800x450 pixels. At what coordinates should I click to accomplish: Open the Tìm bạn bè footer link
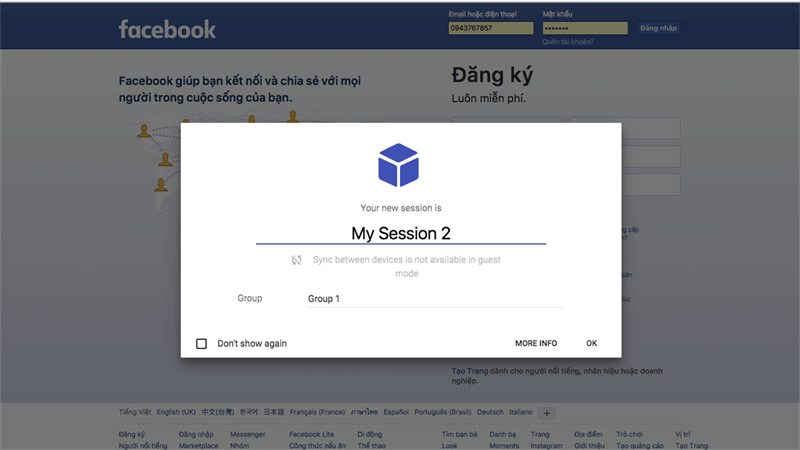click(x=459, y=434)
